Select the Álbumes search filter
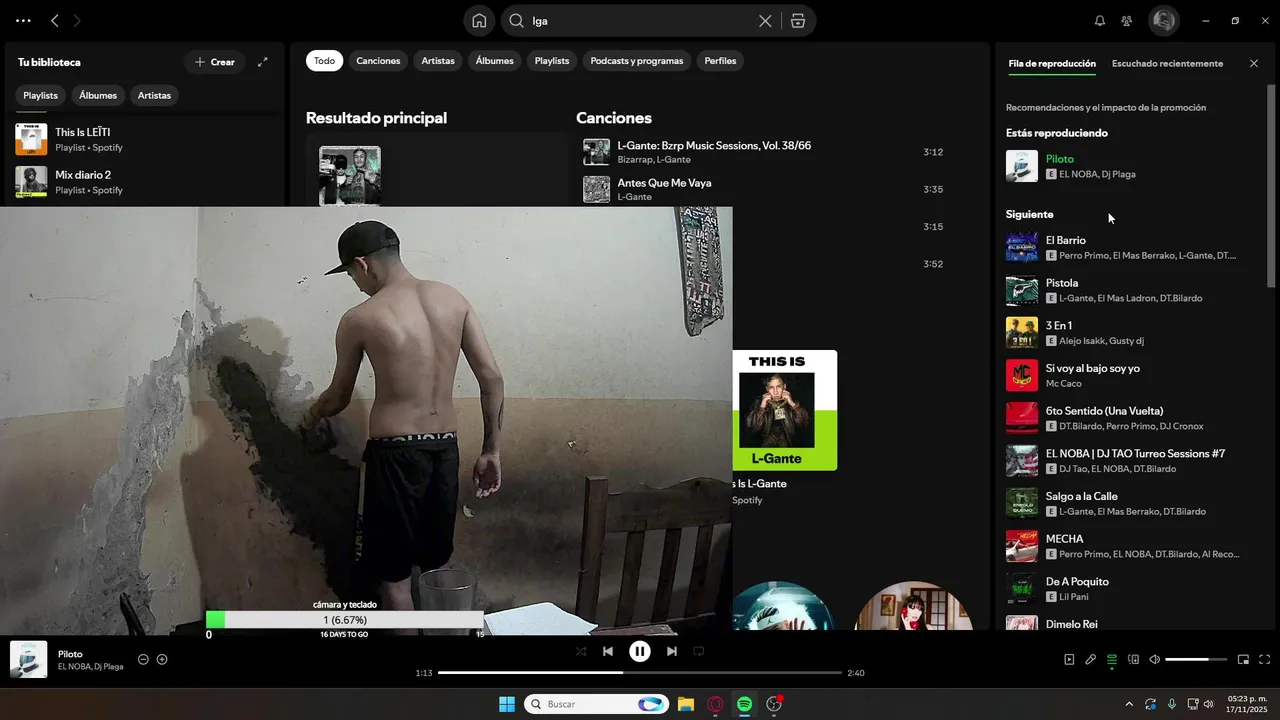This screenshot has height=720, width=1280. click(494, 61)
